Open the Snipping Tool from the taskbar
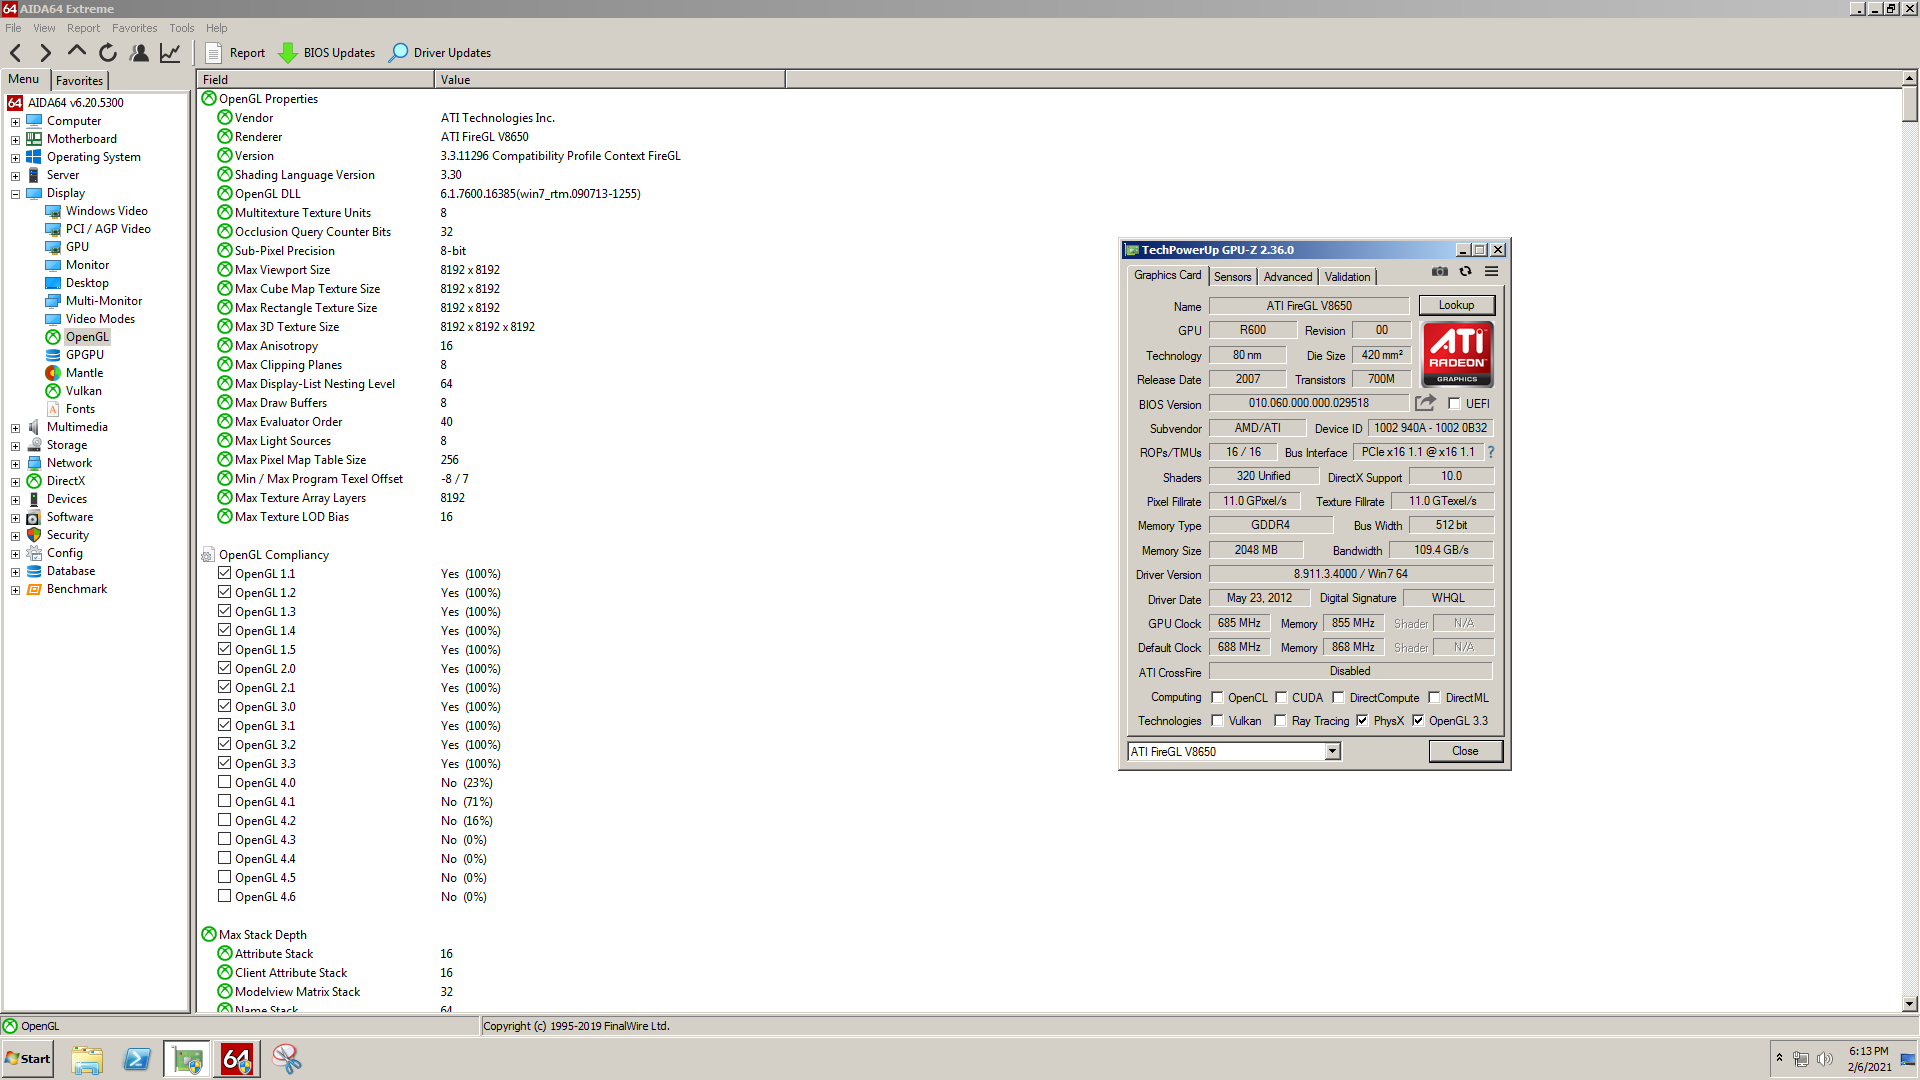1920x1080 pixels. (x=287, y=1059)
